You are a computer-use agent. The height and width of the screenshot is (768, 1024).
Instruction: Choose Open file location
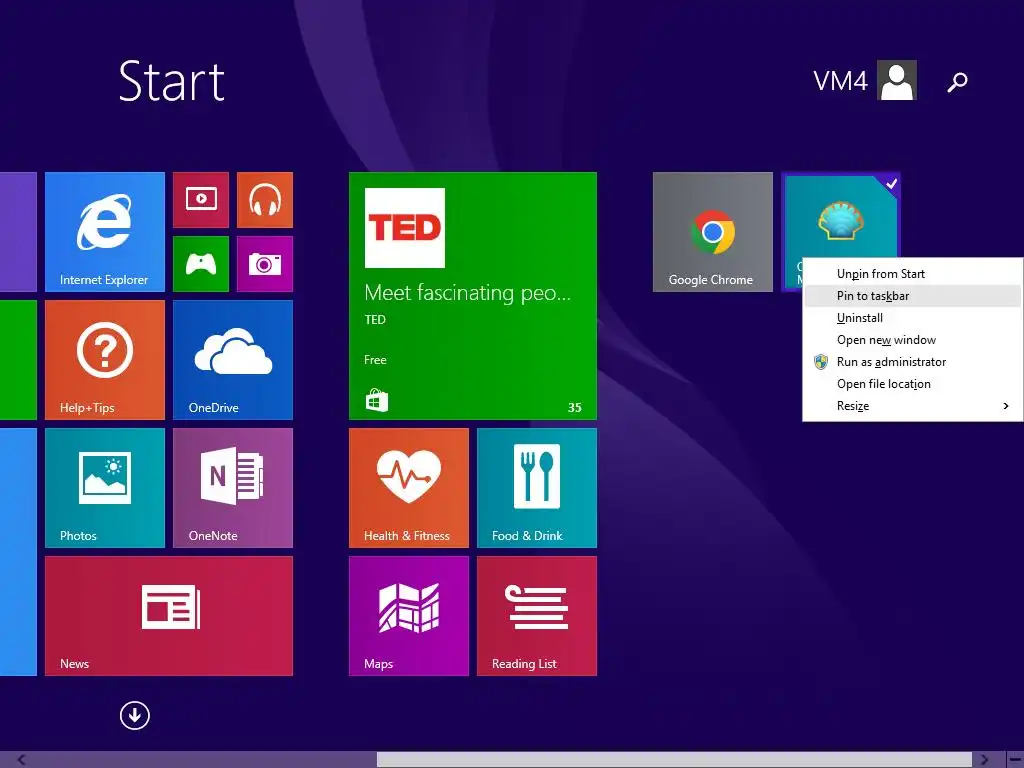click(912, 384)
